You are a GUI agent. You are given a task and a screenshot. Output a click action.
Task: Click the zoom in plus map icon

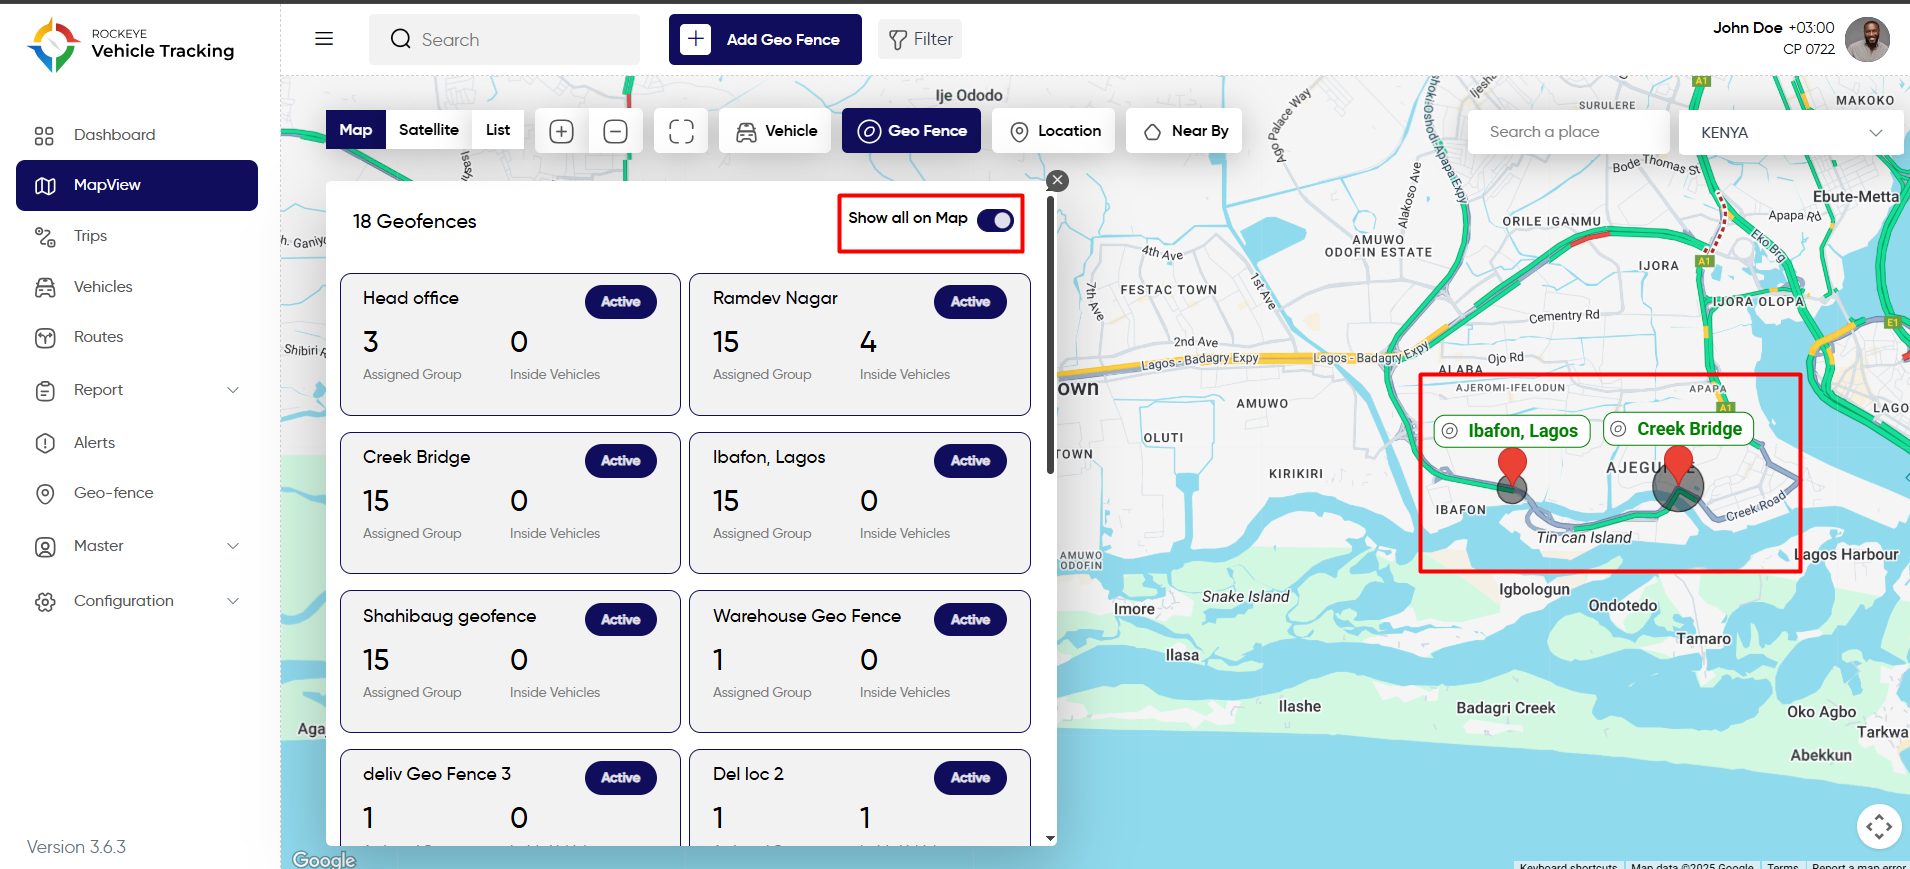561,131
